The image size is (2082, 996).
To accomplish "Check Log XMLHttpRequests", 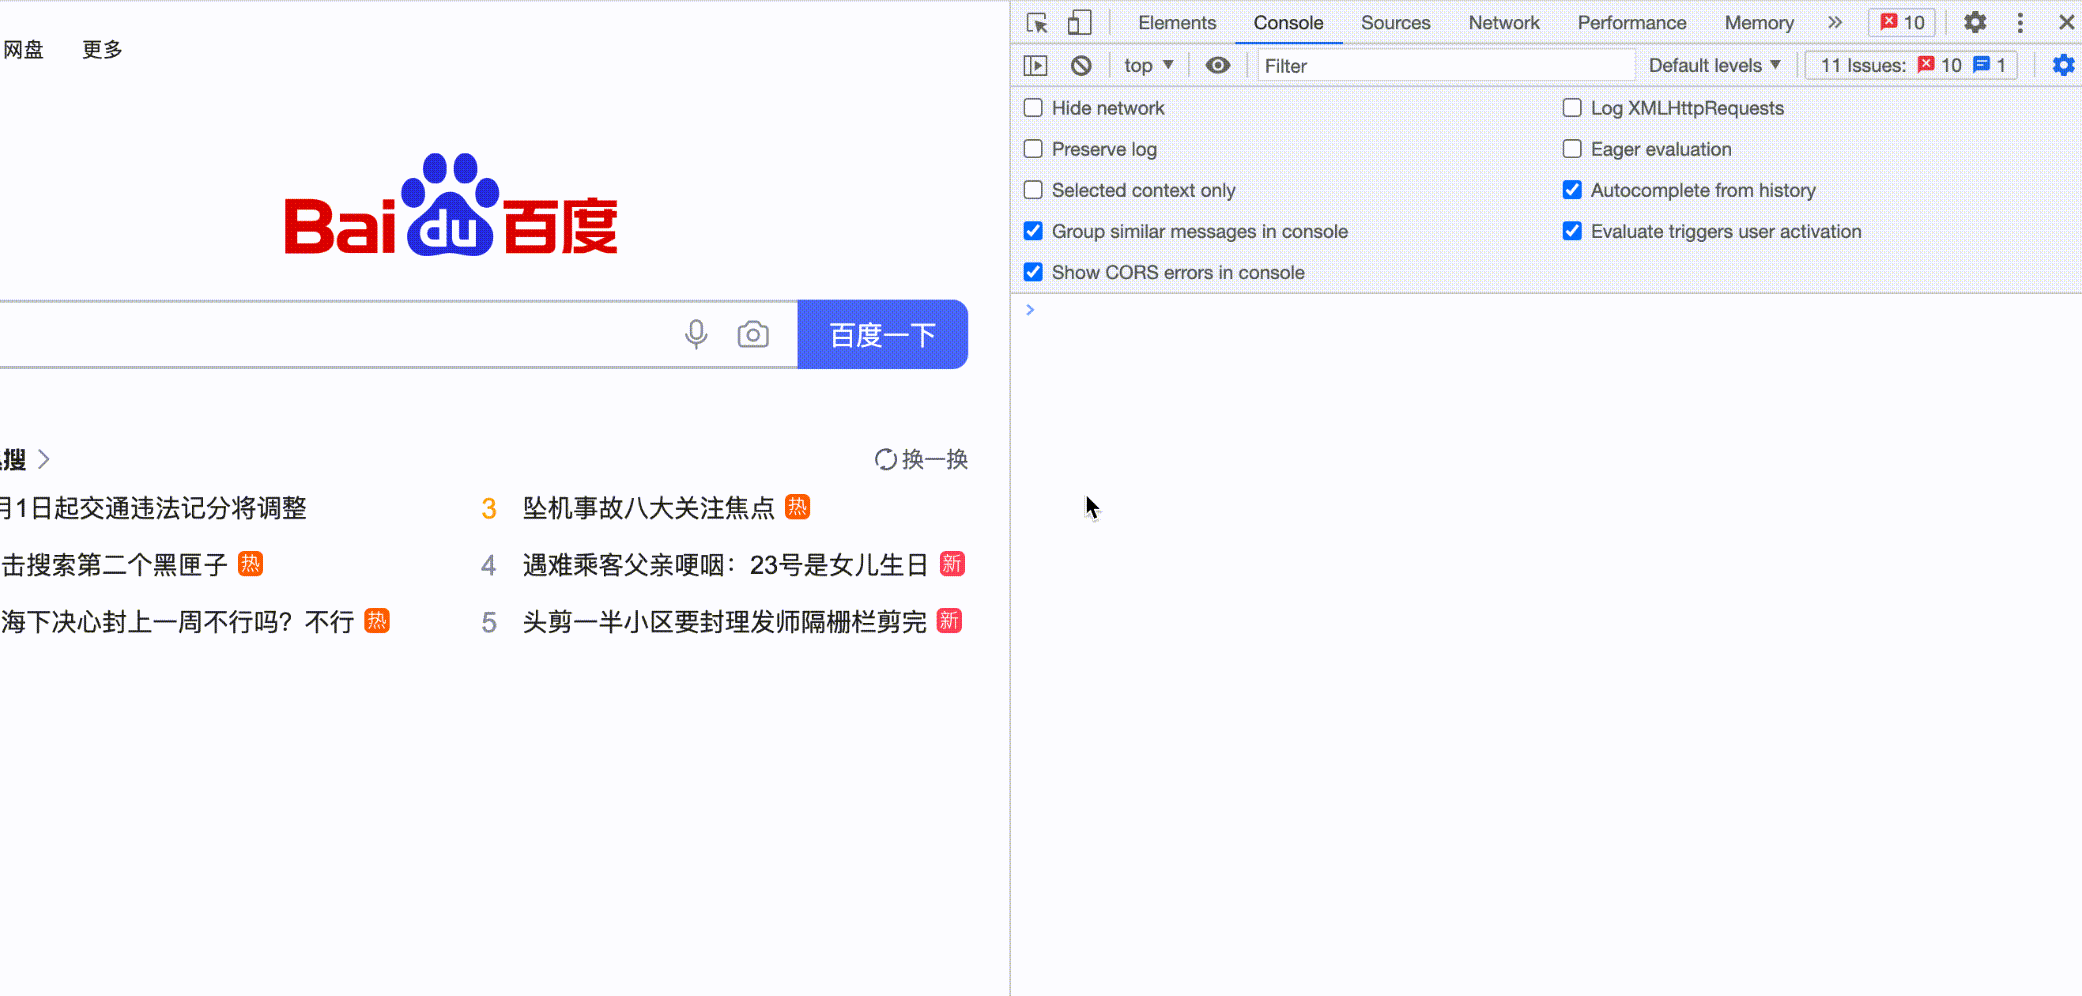I will [1572, 108].
